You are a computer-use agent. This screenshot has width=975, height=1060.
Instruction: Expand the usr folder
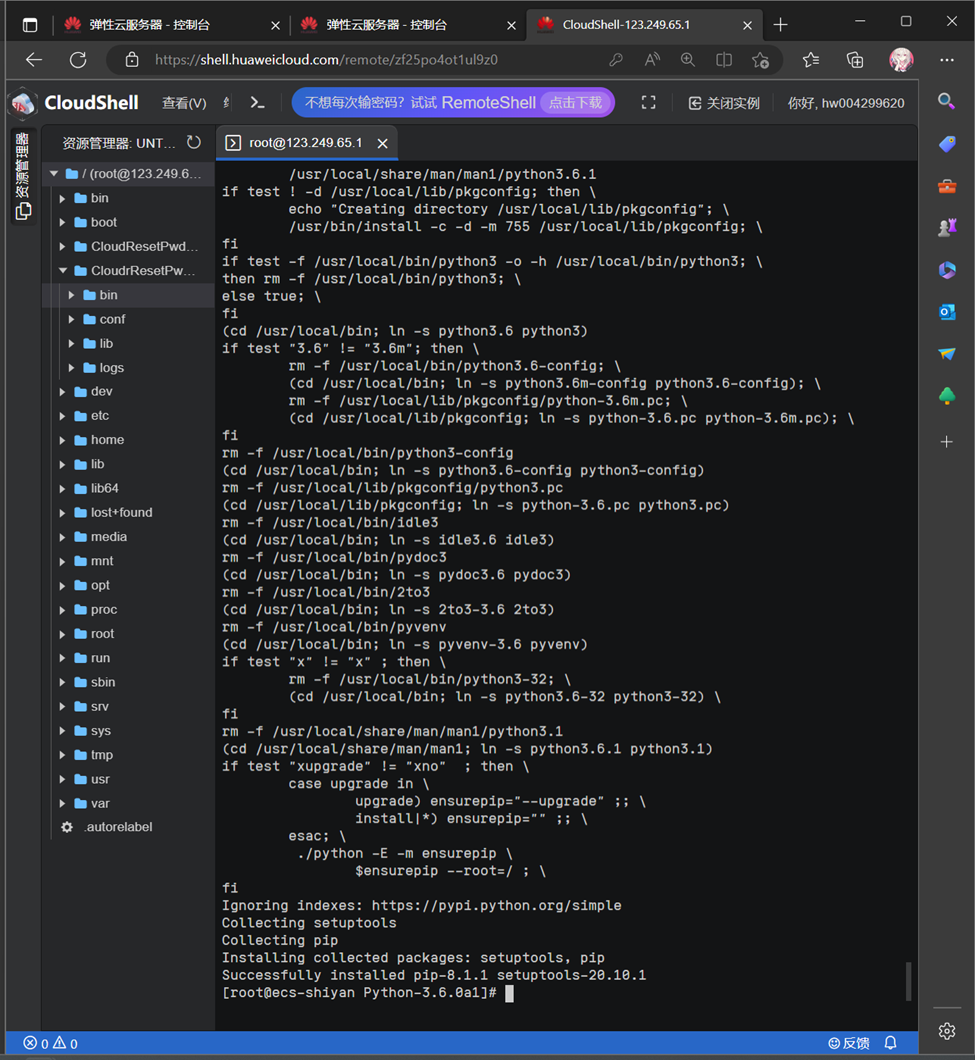[63, 779]
